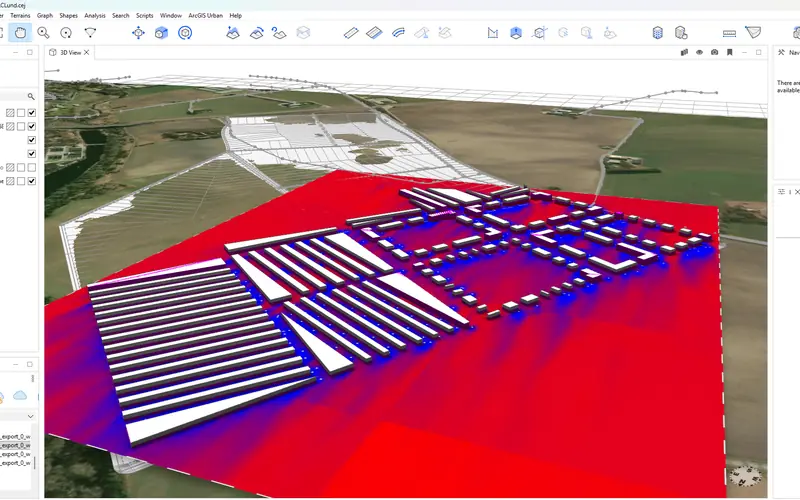The height and width of the screenshot is (500, 800).
Task: Uncheck the first layer's visibility checkbox
Action: pos(32,113)
